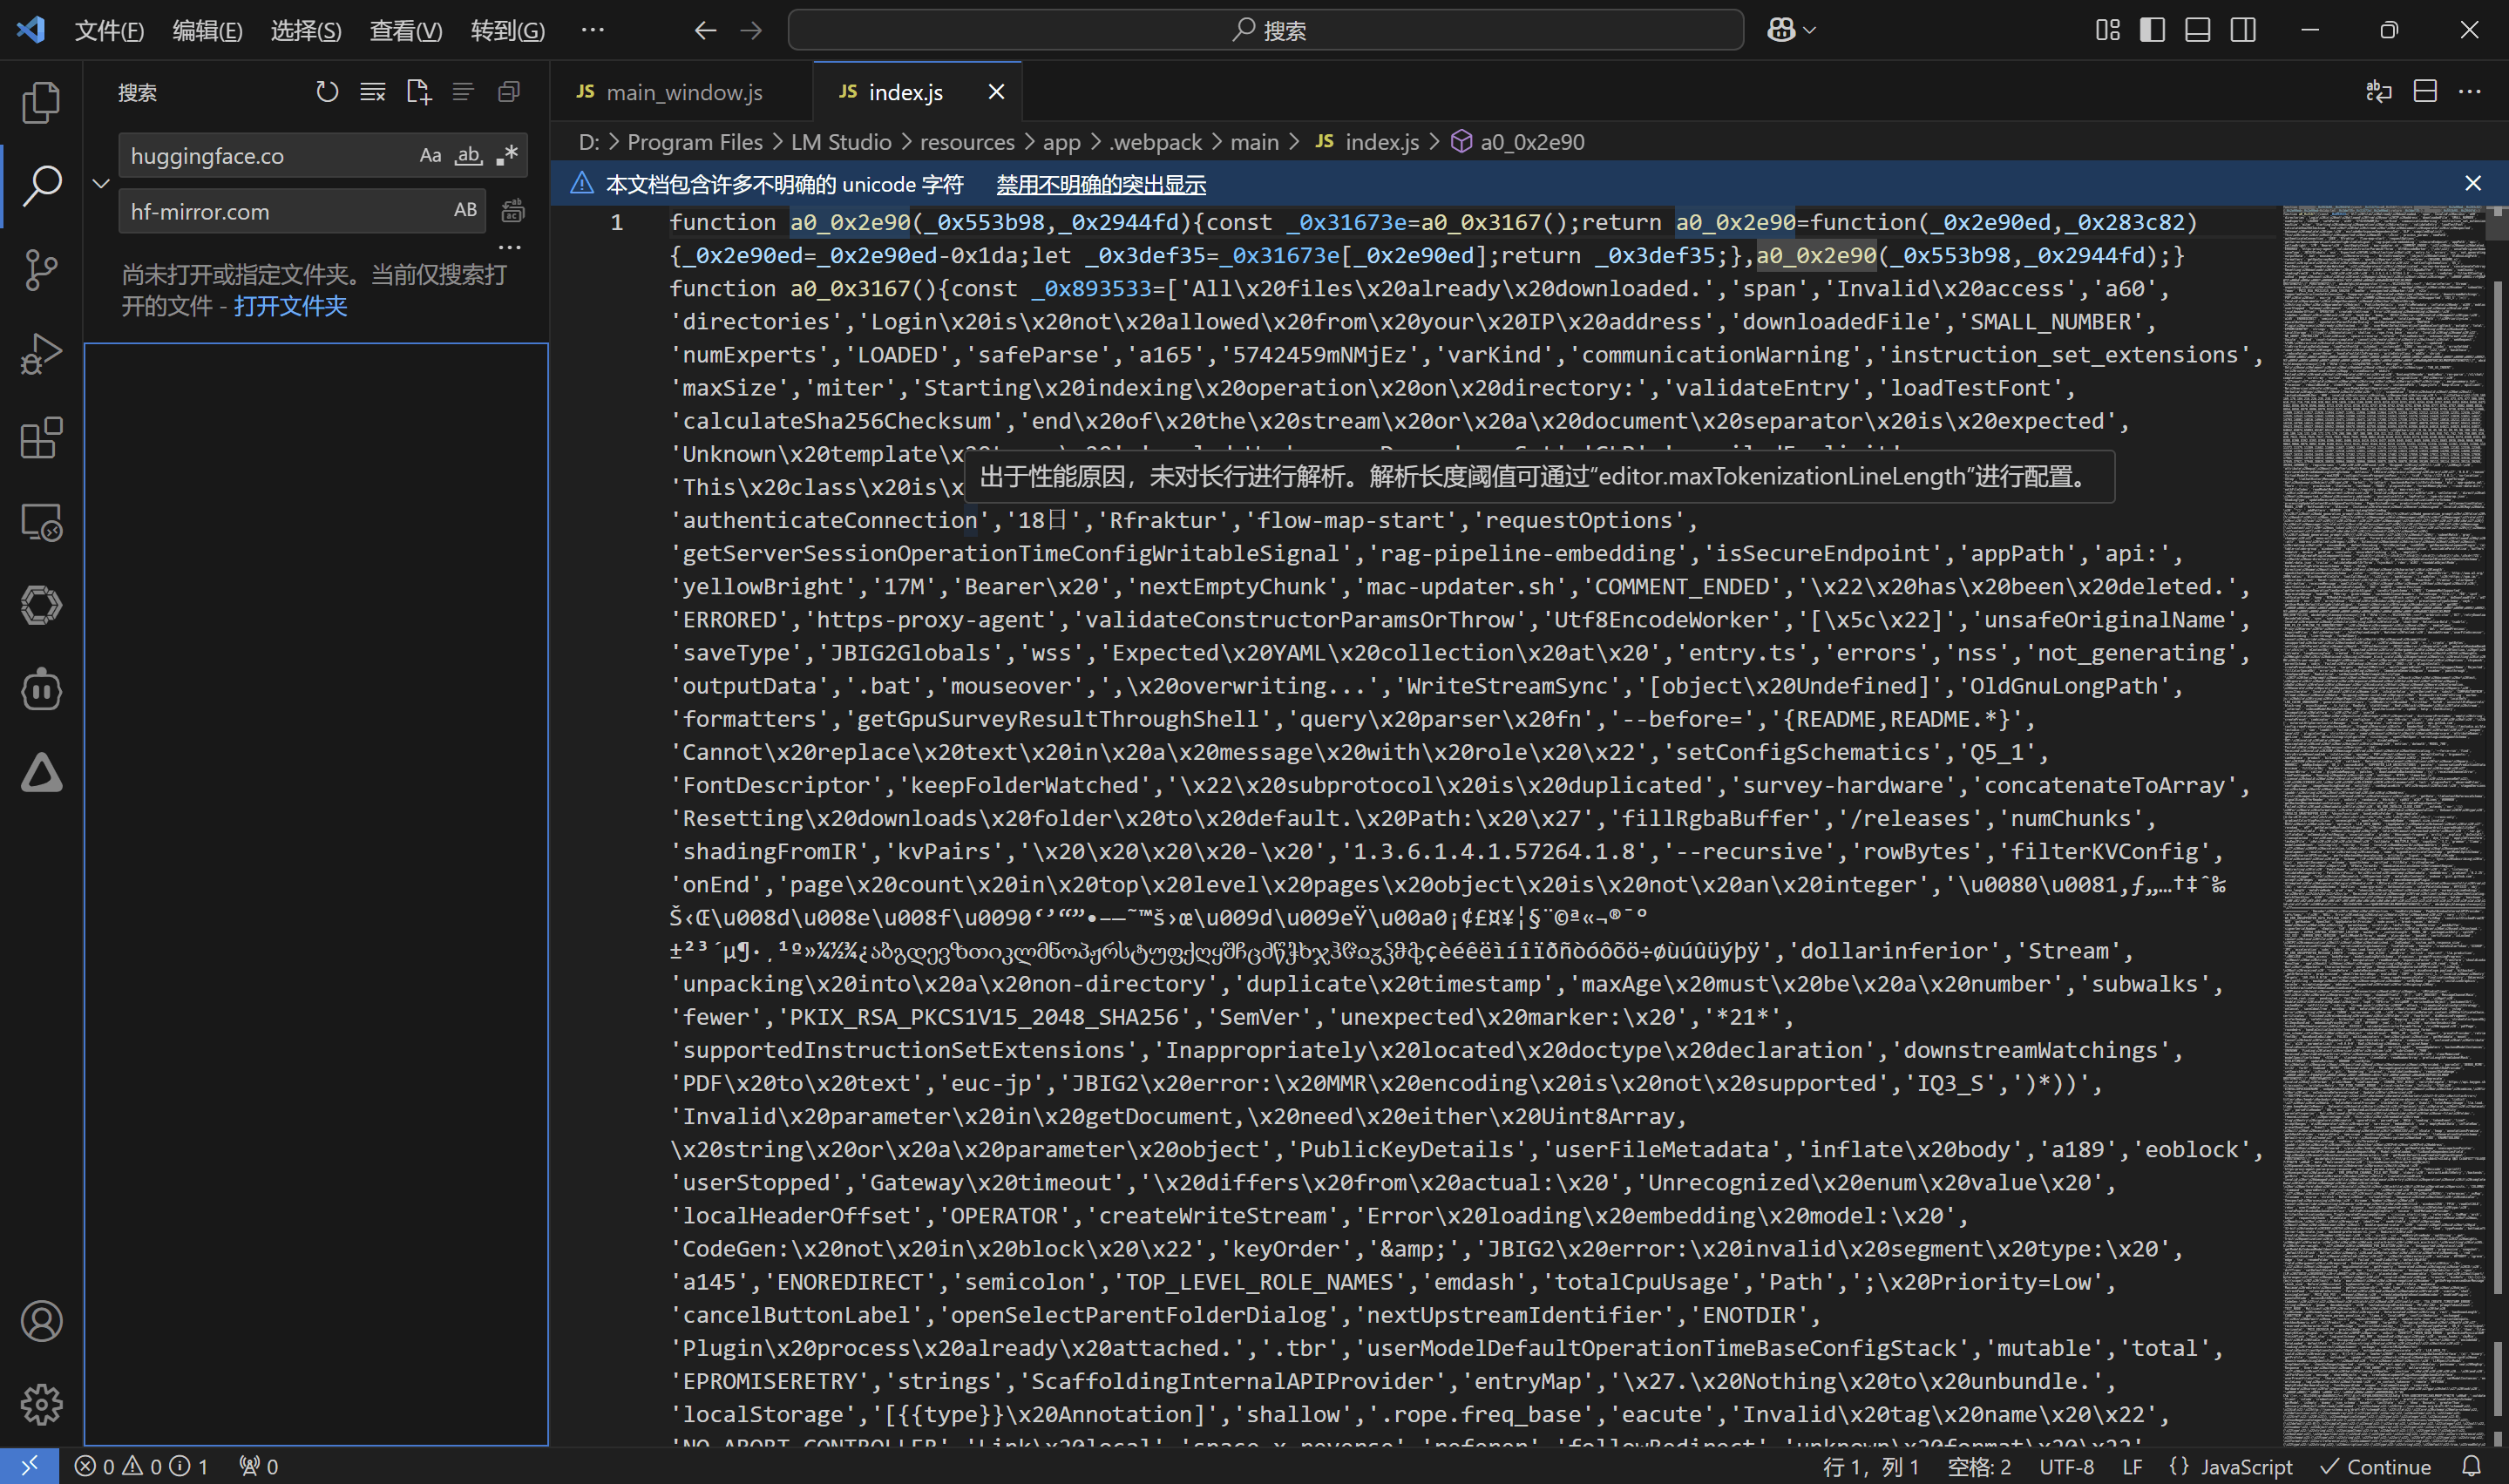Open the Extensions view
The height and width of the screenshot is (1484, 2509).
41,438
